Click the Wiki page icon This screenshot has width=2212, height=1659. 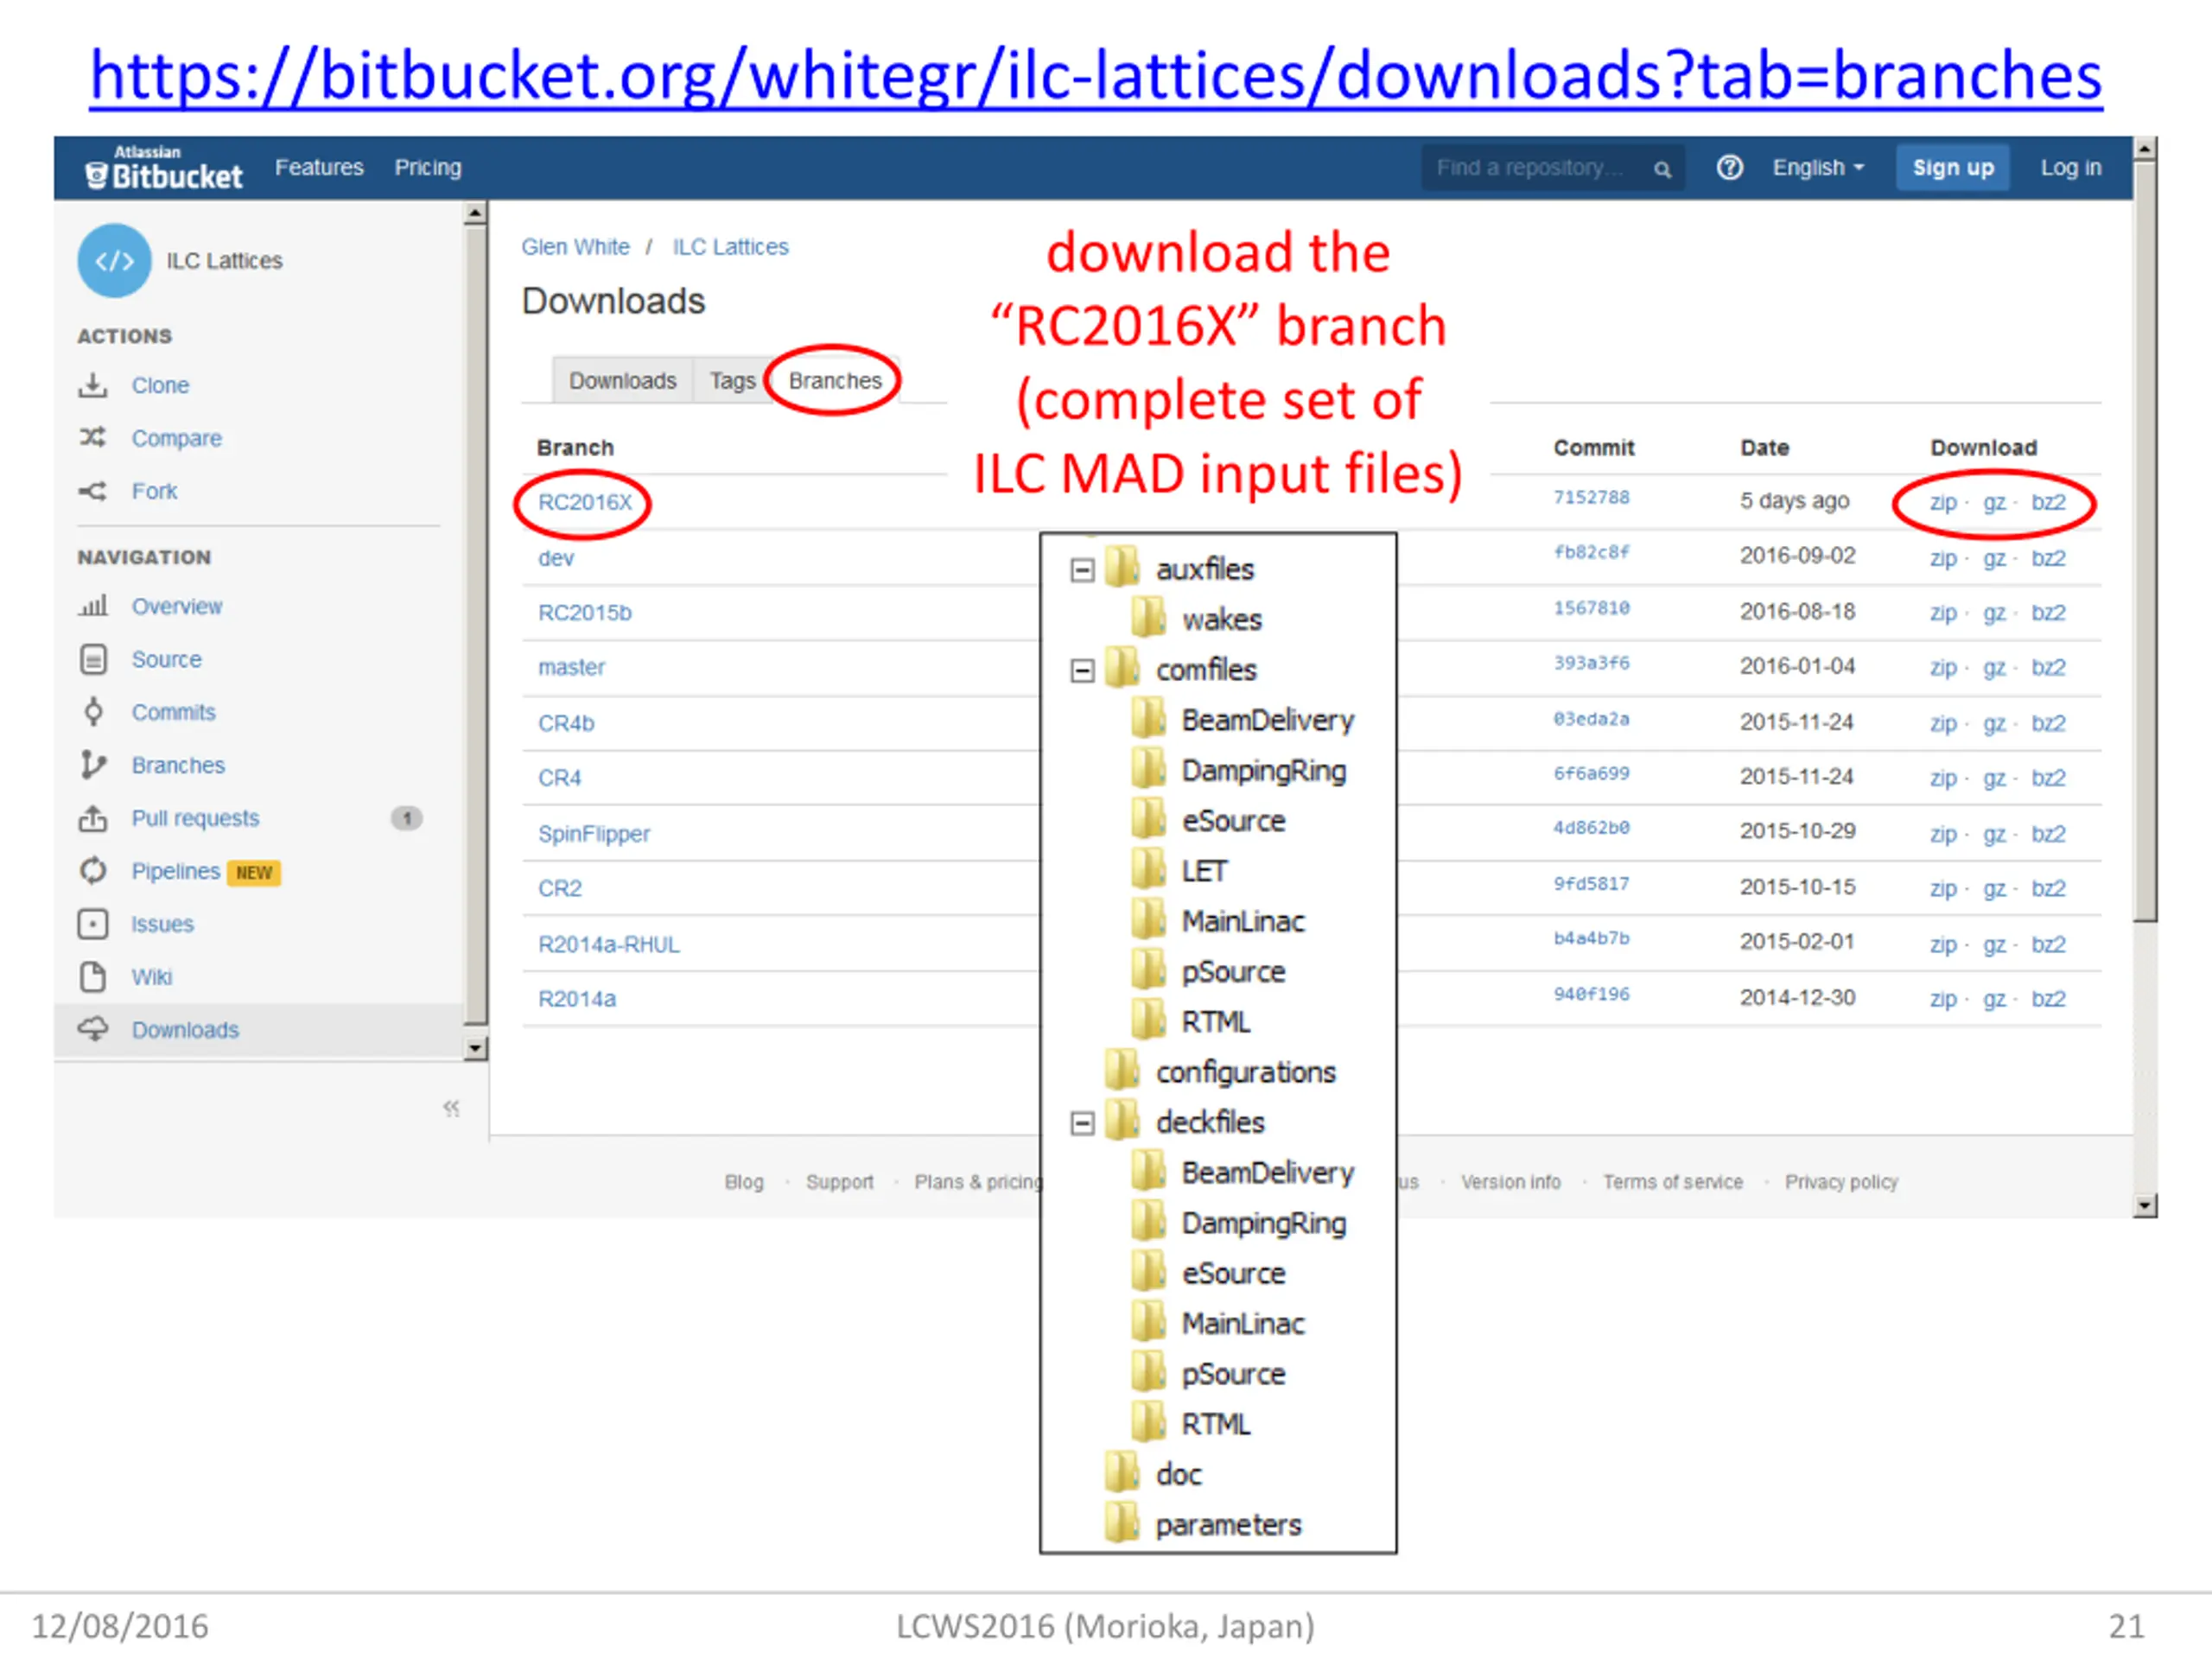coord(93,977)
